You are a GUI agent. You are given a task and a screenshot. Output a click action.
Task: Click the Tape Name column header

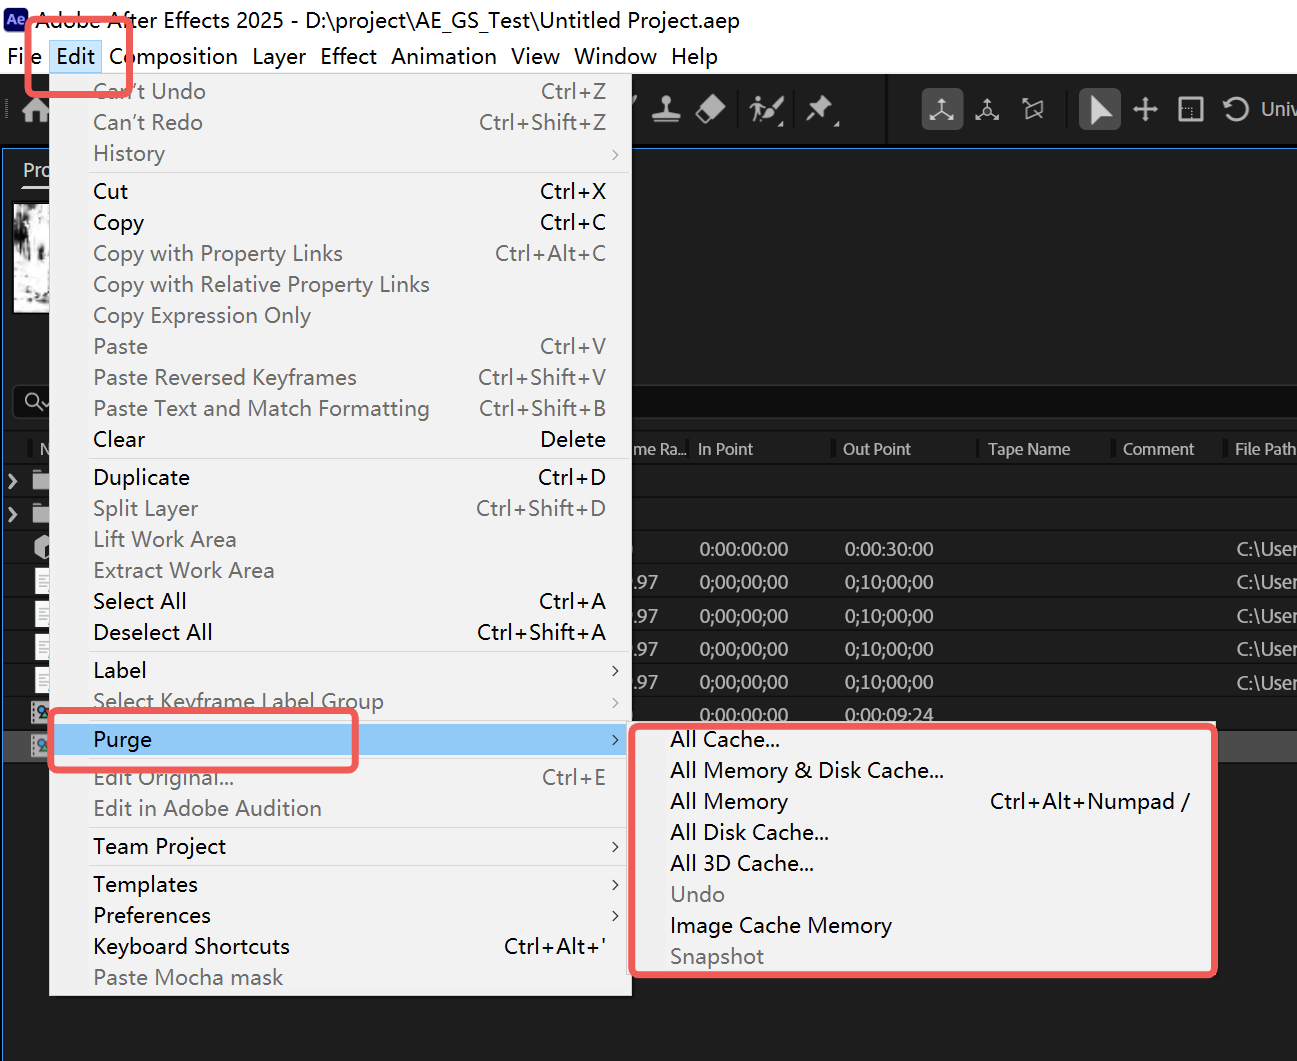coord(1029,449)
